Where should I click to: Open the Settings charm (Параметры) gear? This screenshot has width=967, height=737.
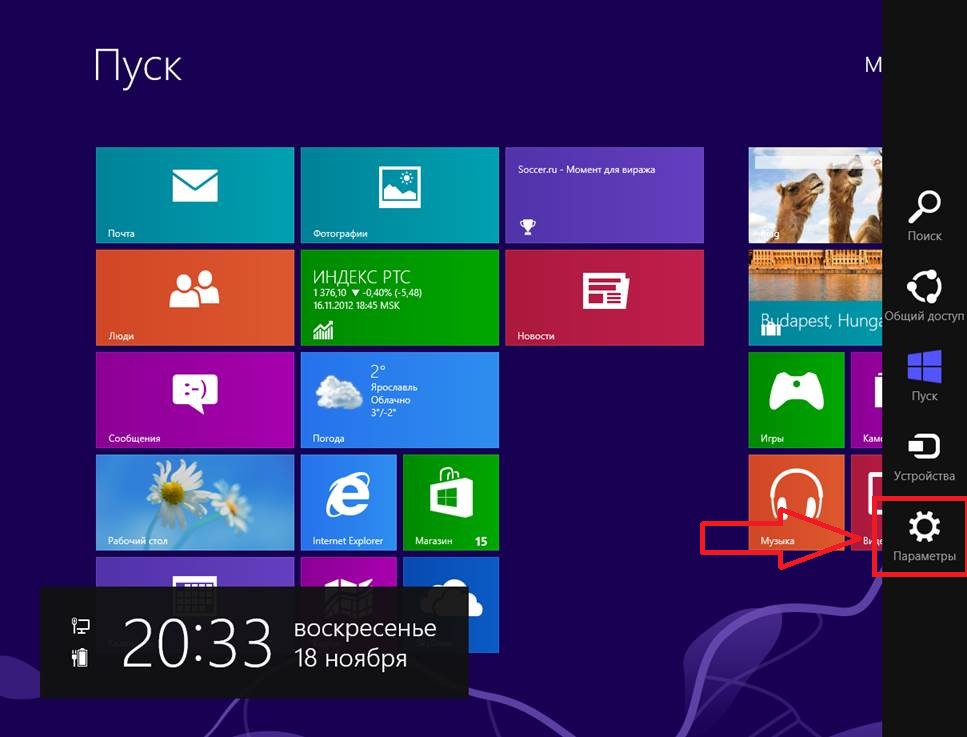pos(924,535)
